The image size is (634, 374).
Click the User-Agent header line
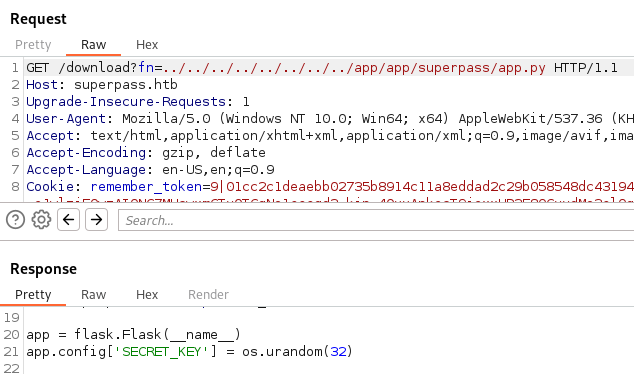pyautogui.click(x=330, y=118)
